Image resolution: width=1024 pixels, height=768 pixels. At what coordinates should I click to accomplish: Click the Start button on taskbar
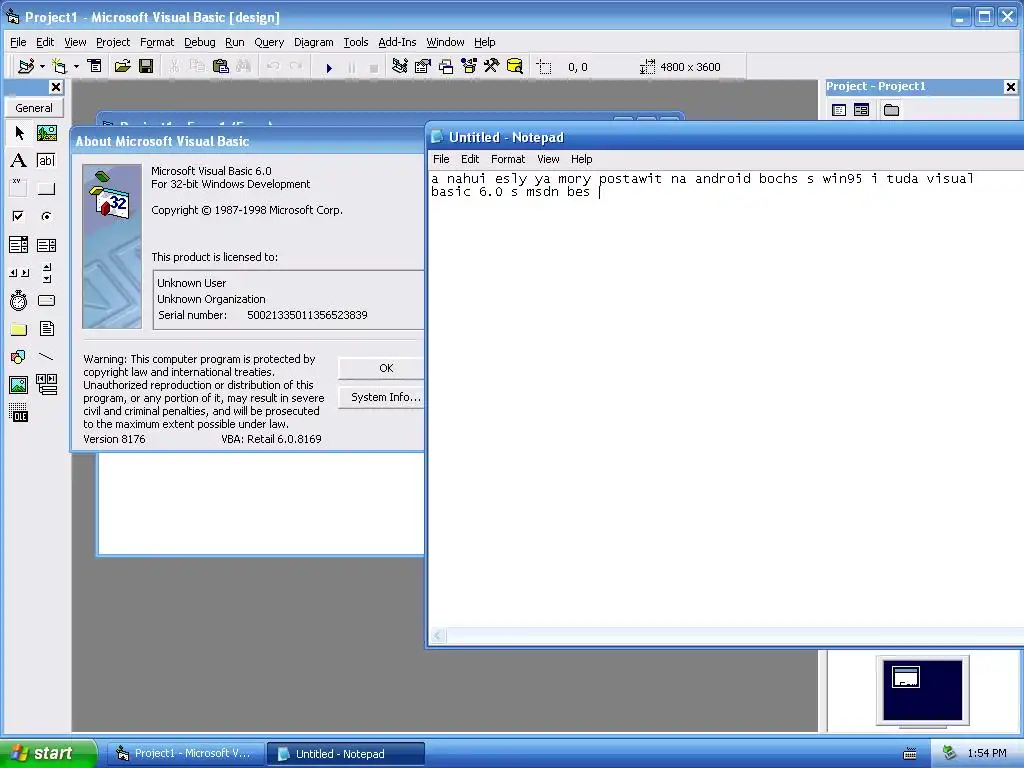click(x=48, y=754)
